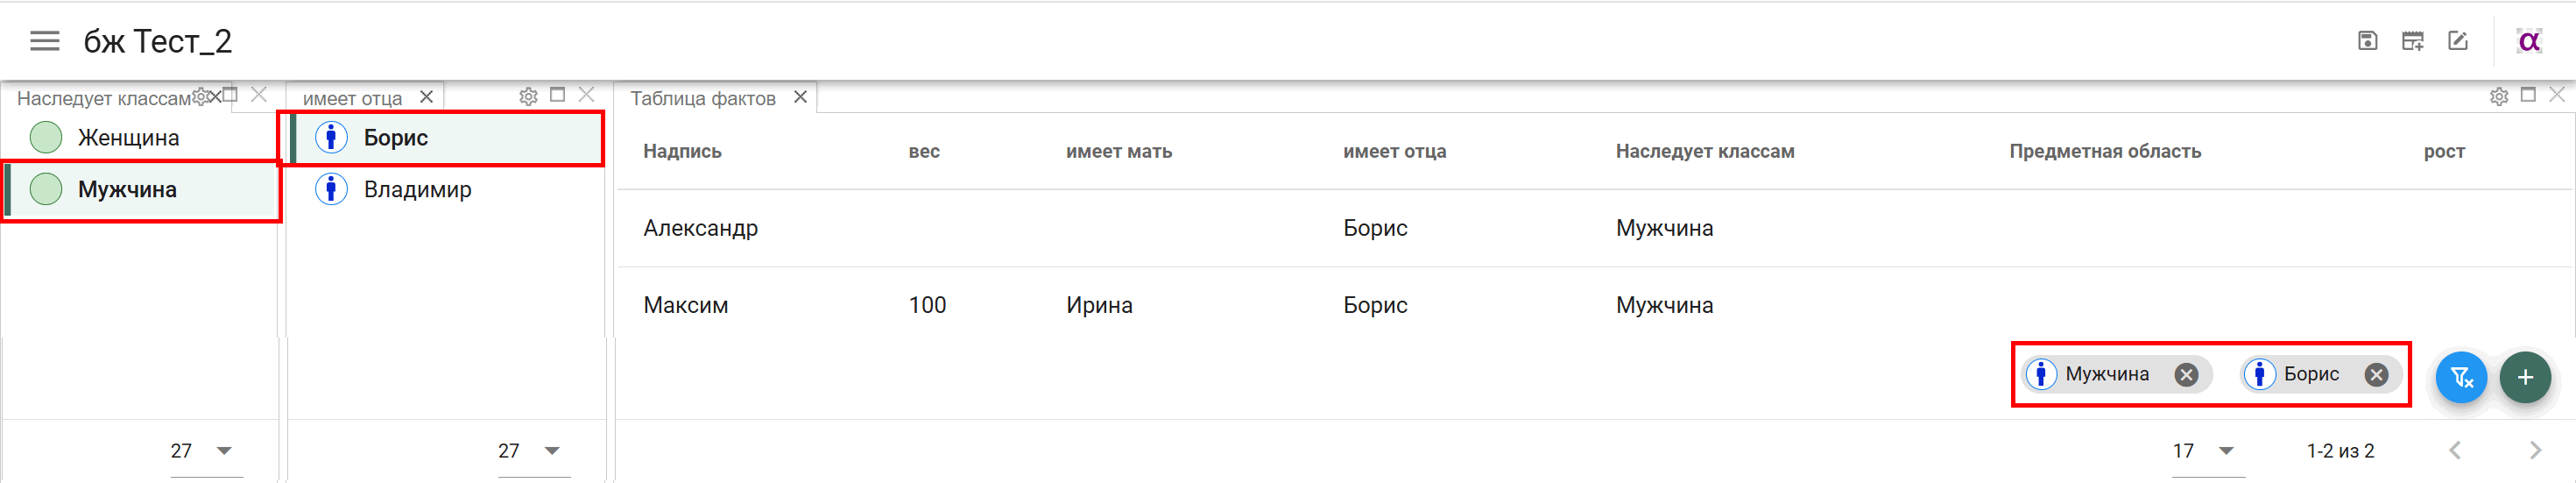Open the hamburger navigation menu
The height and width of the screenshot is (483, 2576).
pos(44,41)
